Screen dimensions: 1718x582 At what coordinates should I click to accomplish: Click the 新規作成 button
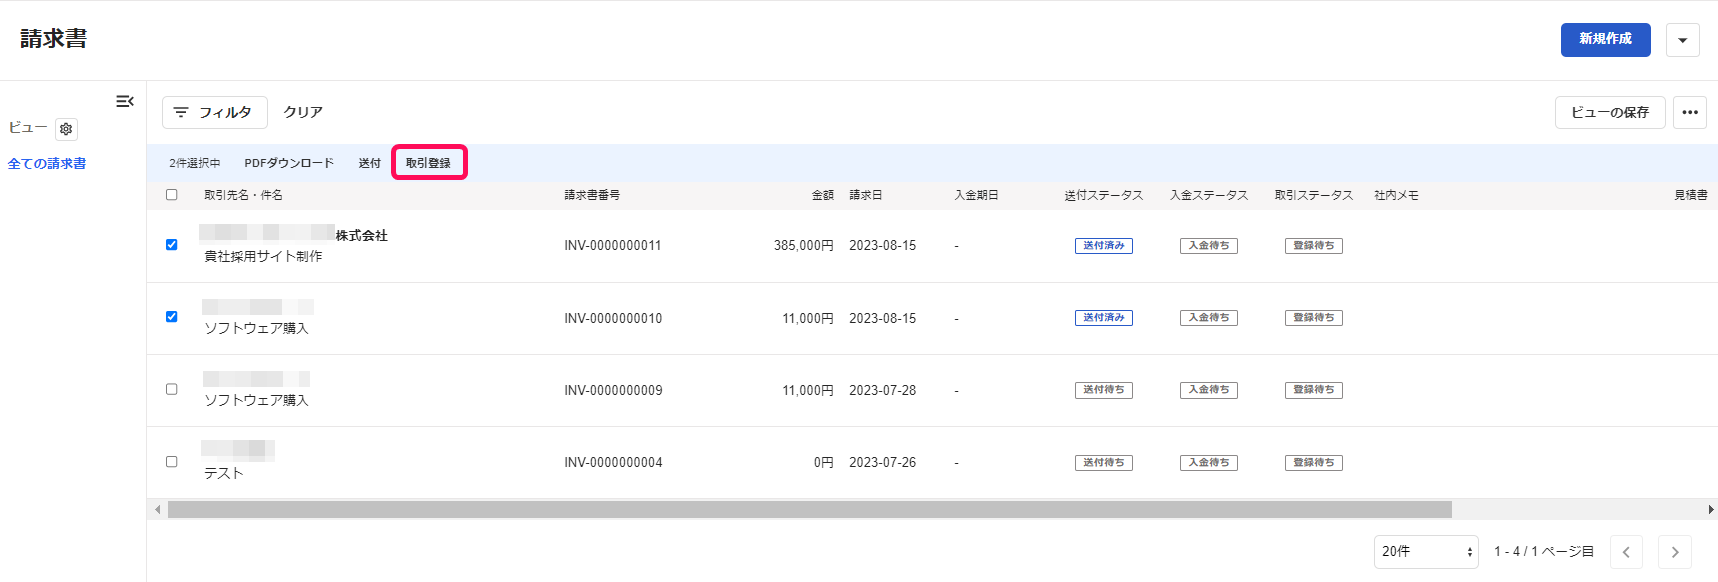pos(1606,39)
